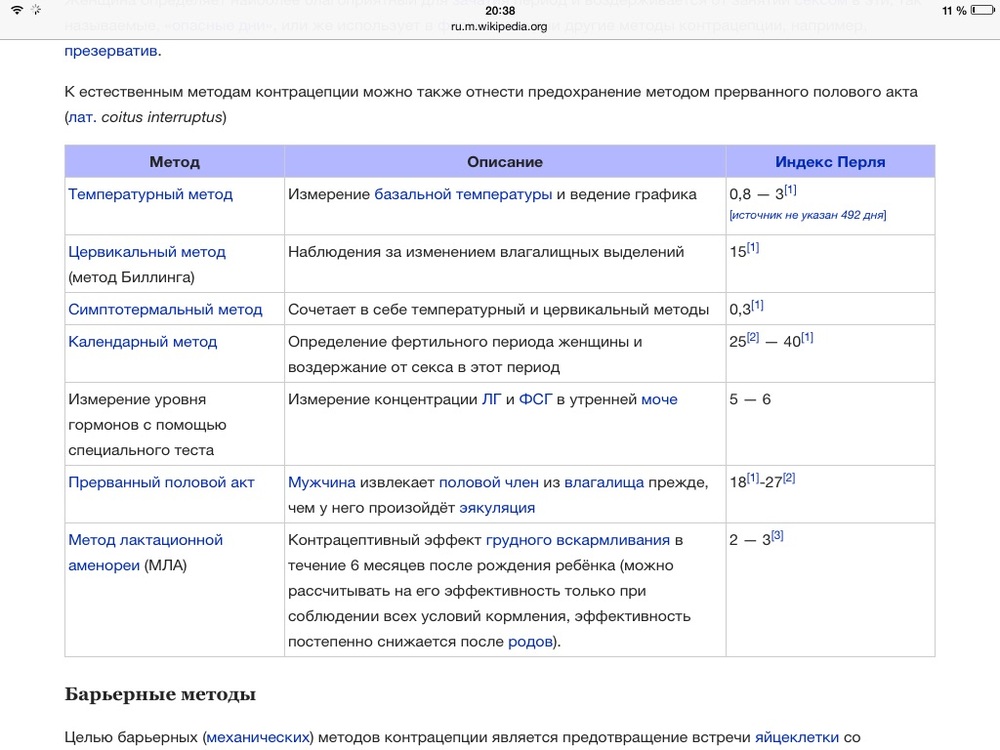Open the 'Календарный метод' link

point(142,341)
